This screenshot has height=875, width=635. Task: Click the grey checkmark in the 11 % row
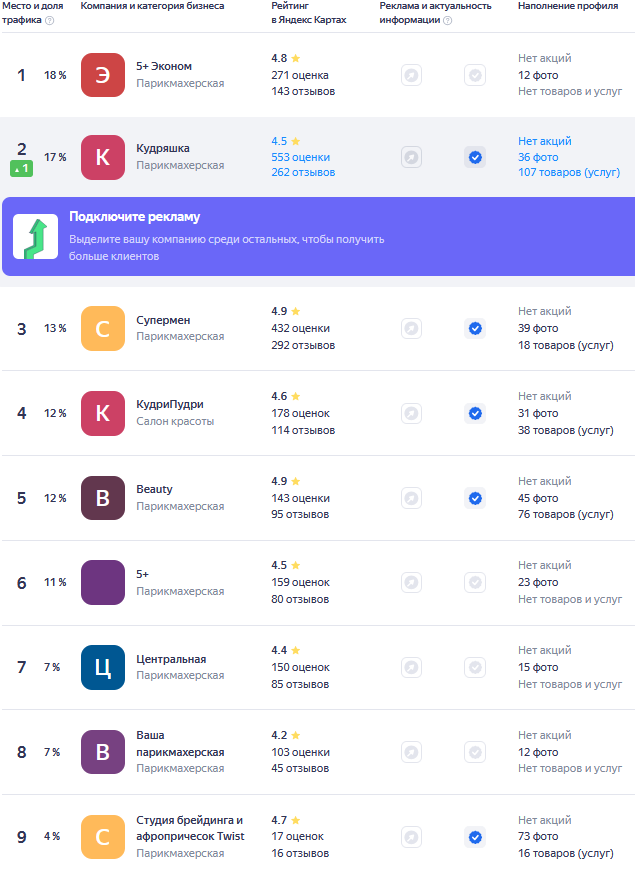click(475, 583)
